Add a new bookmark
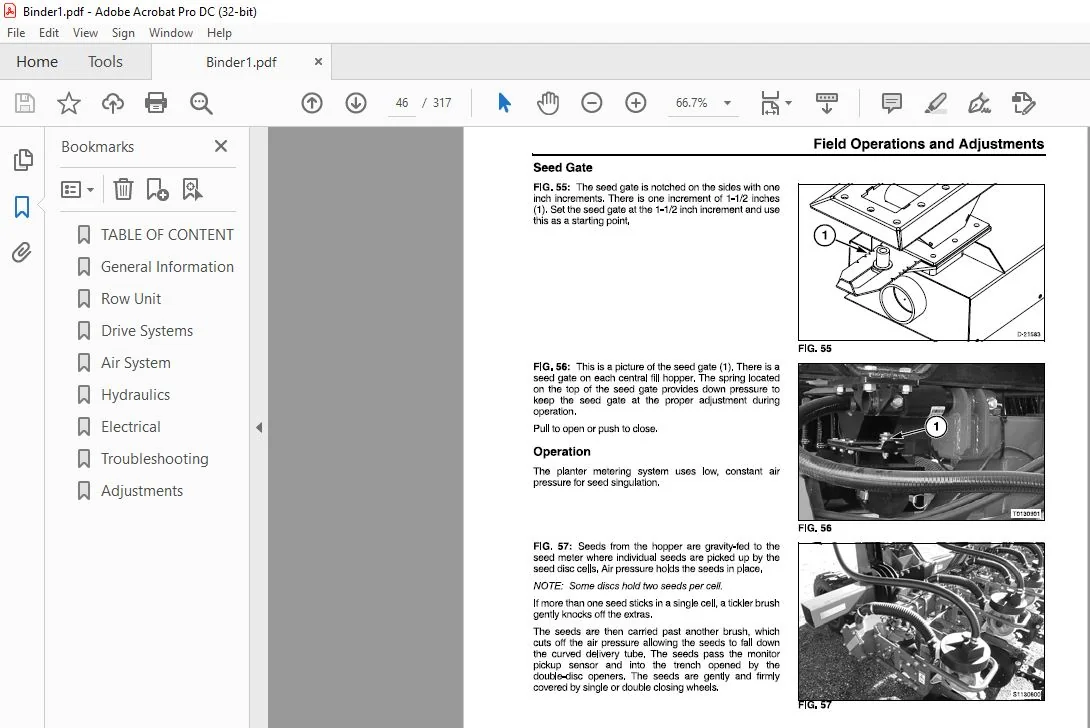Screen dimensions: 1090x728 click(x=157, y=189)
